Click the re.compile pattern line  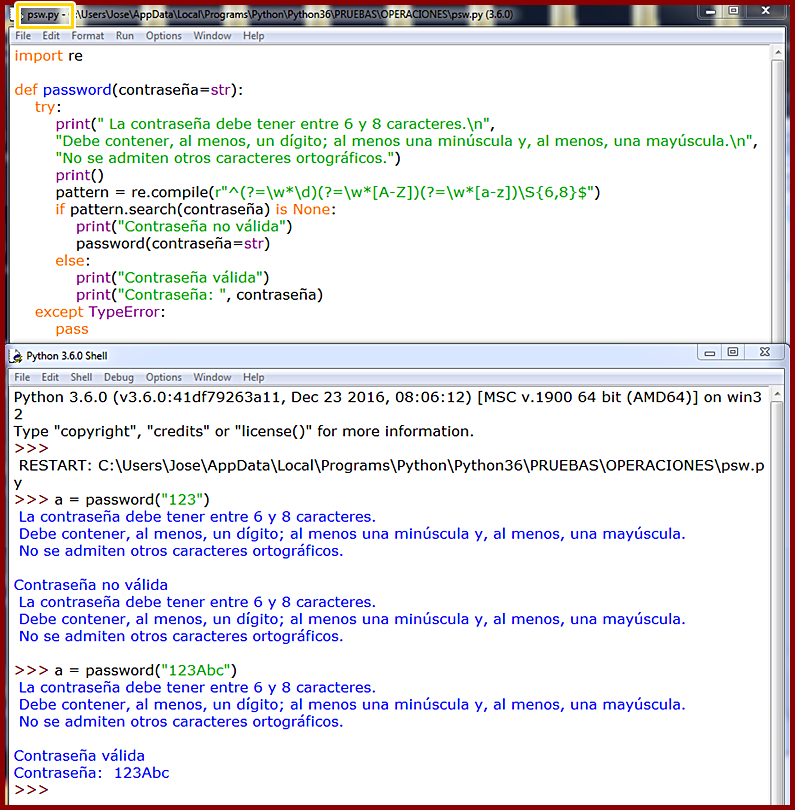[328, 192]
